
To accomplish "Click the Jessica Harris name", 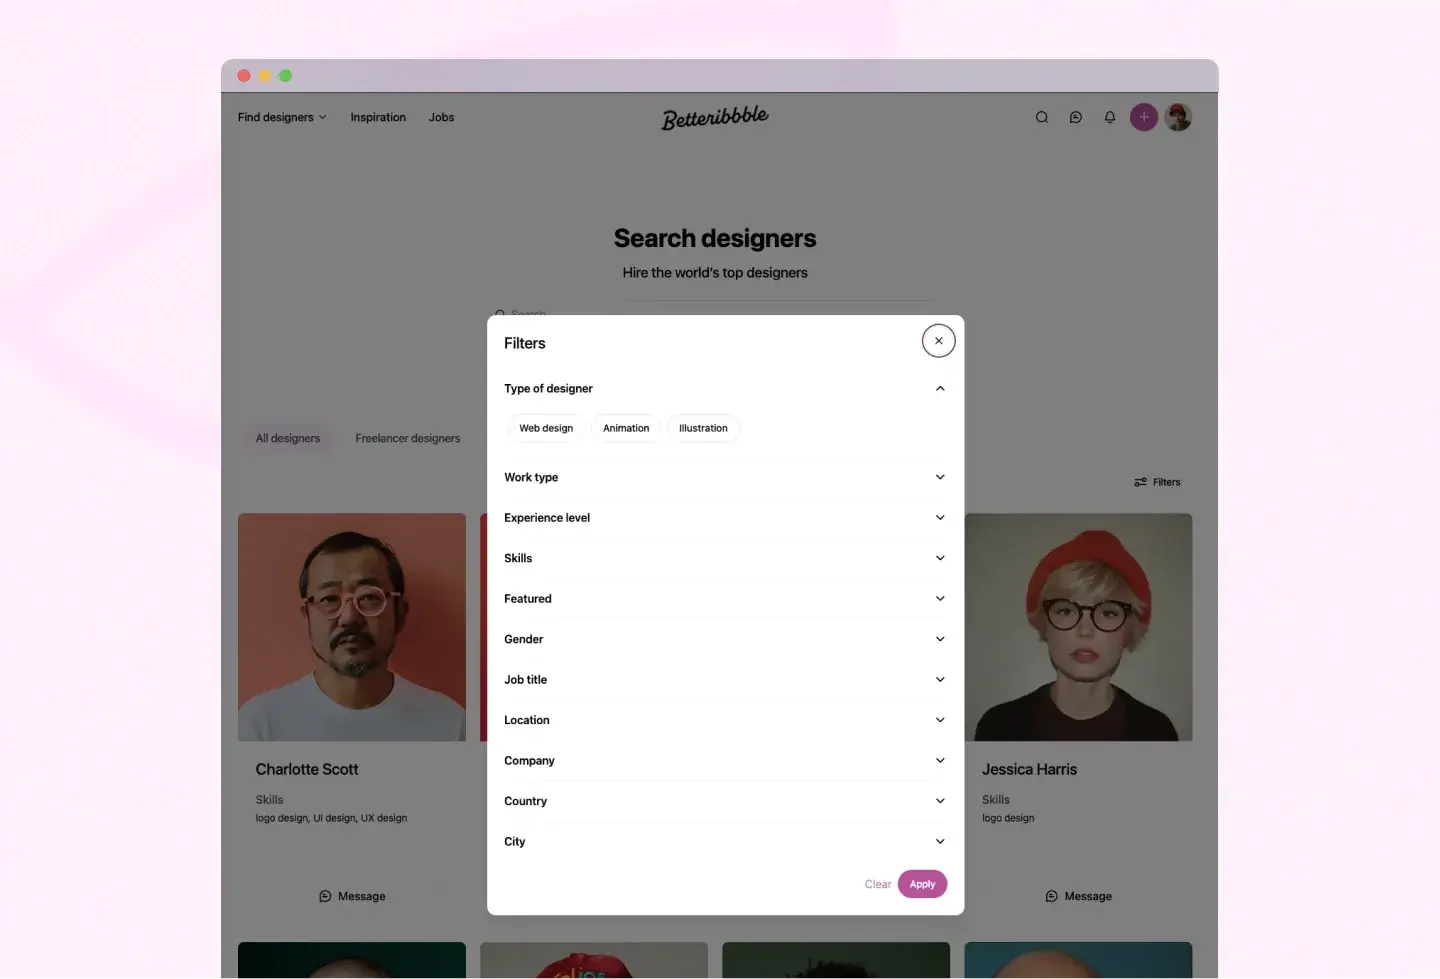I will pyautogui.click(x=1030, y=769).
